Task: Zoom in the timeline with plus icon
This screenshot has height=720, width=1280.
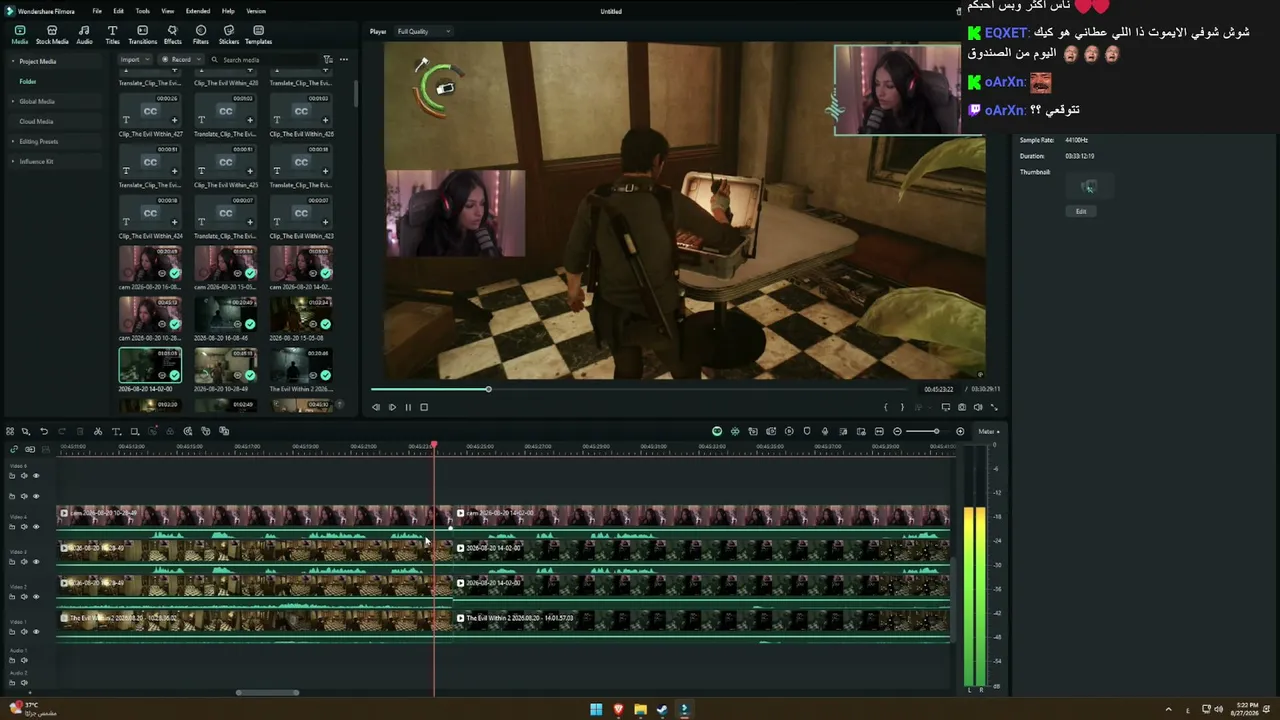Action: 960,432
